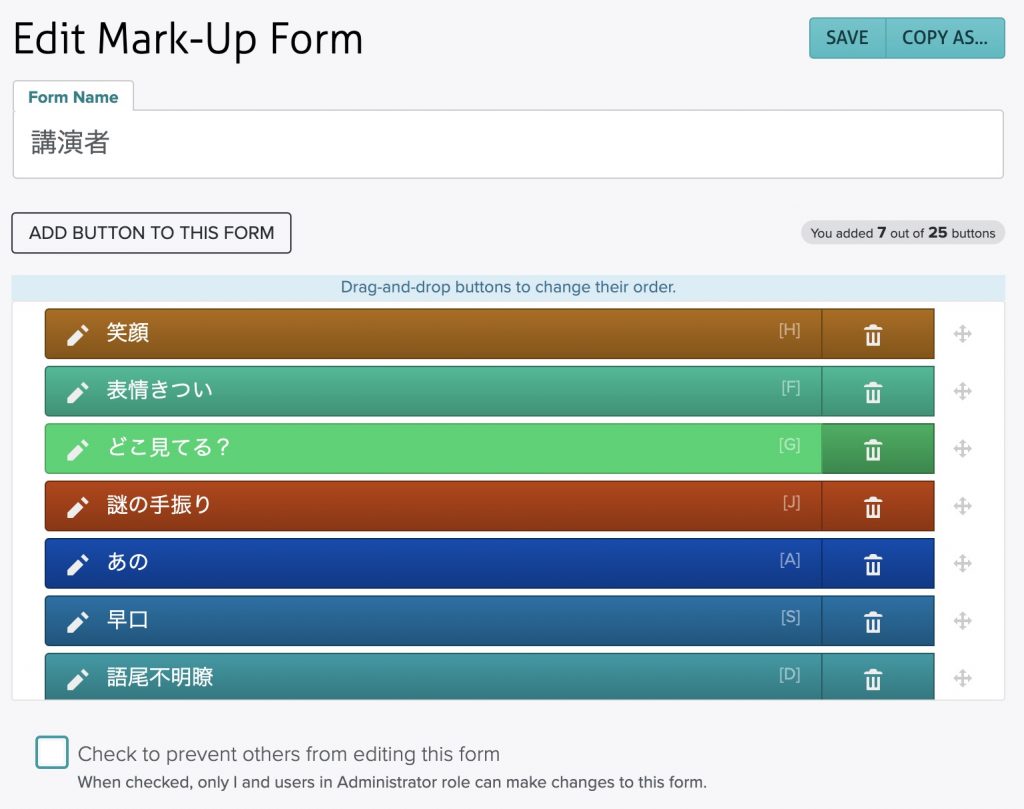Image resolution: width=1024 pixels, height=809 pixels.
Task: Remove the 謎の手振り button using trash icon
Action: click(873, 507)
